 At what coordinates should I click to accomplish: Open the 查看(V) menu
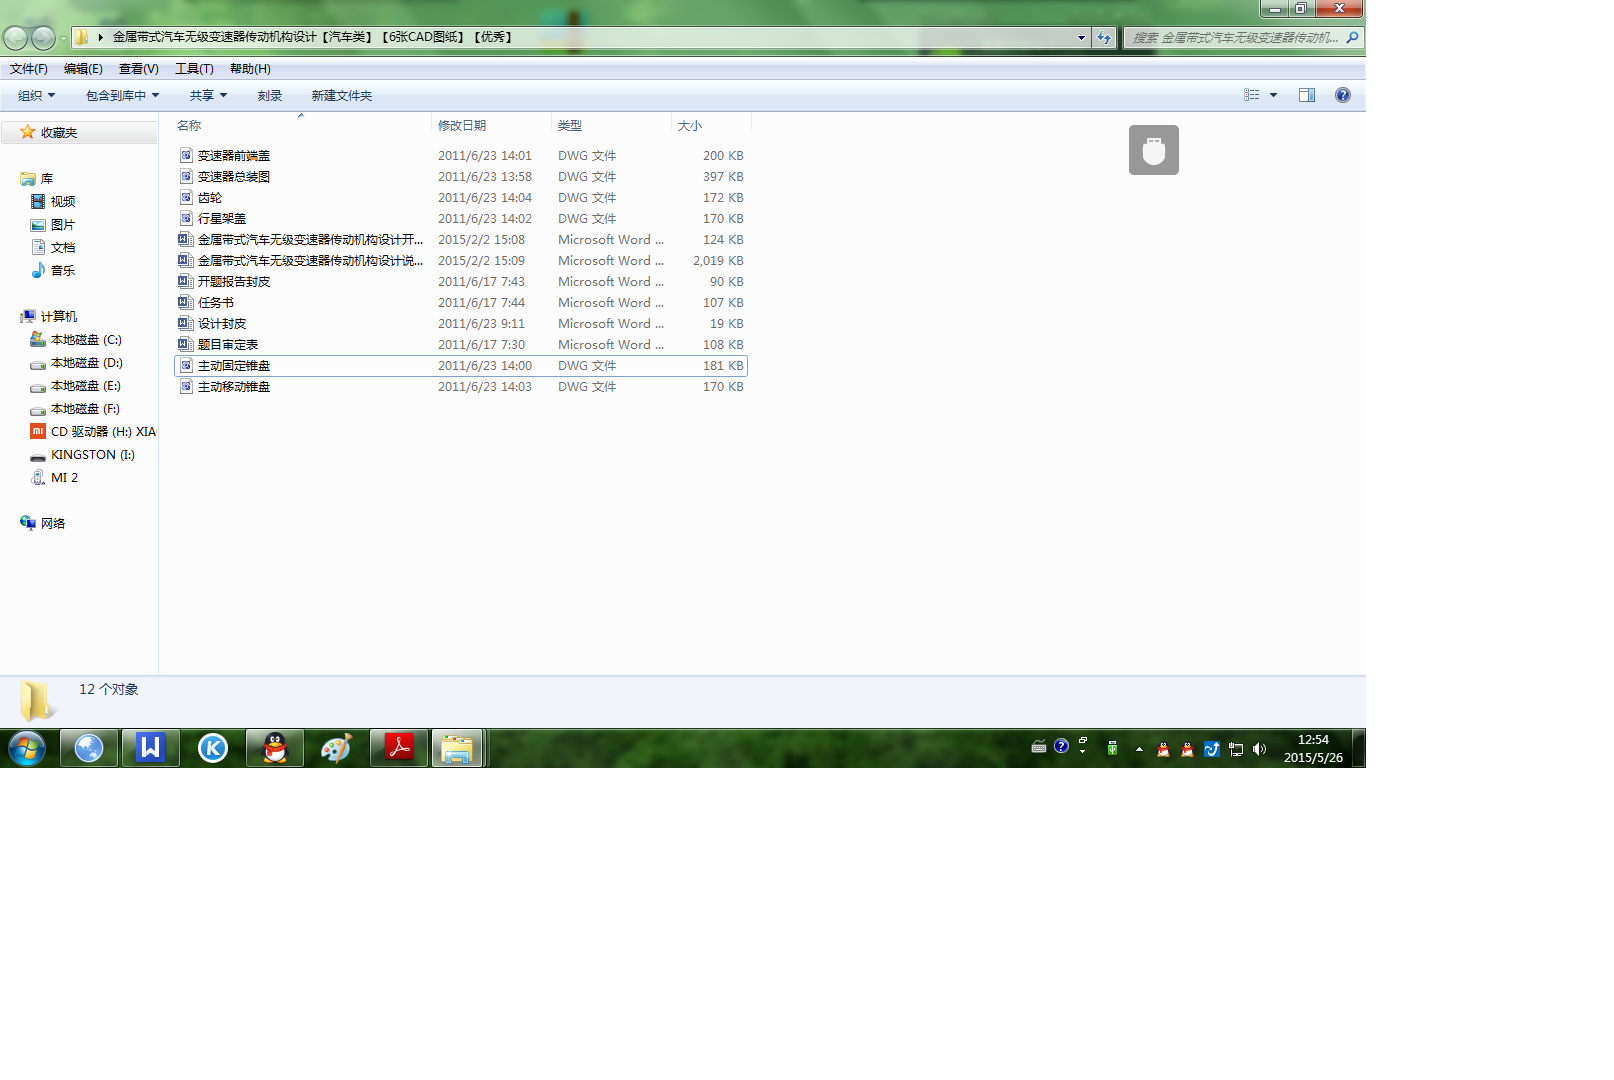click(x=139, y=69)
